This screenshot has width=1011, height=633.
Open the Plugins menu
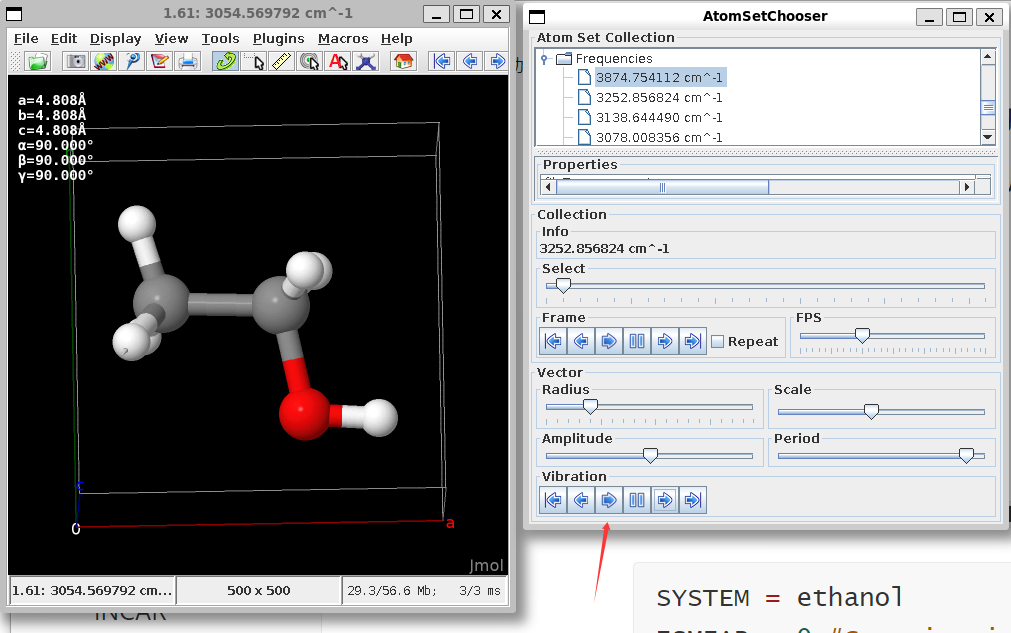278,38
